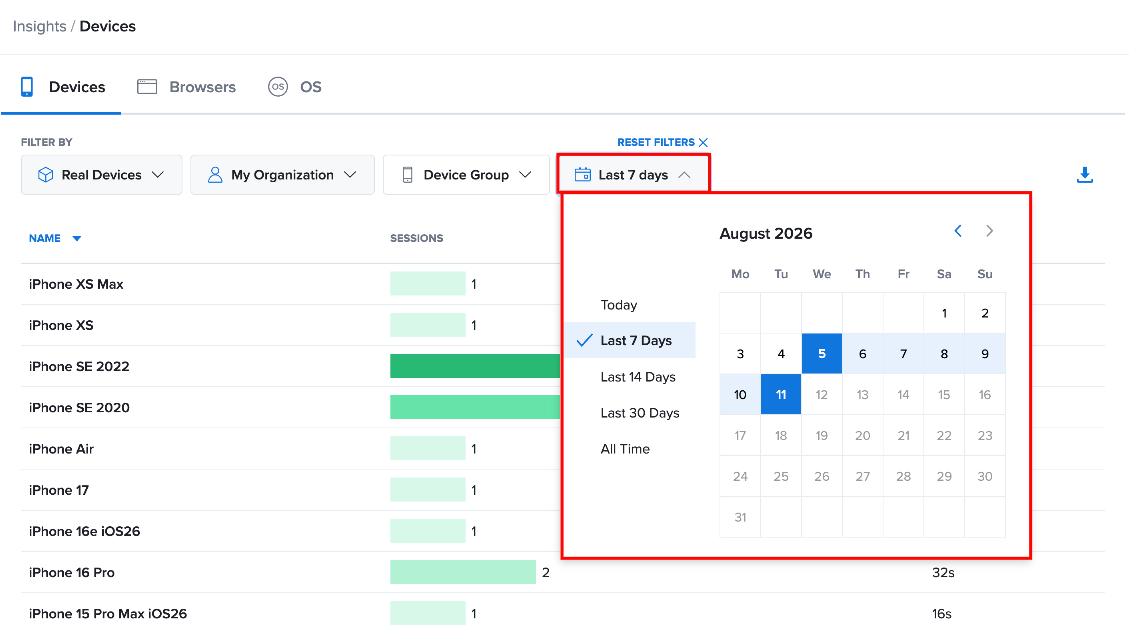Choose the Last 14 Days preset

pyautogui.click(x=638, y=377)
